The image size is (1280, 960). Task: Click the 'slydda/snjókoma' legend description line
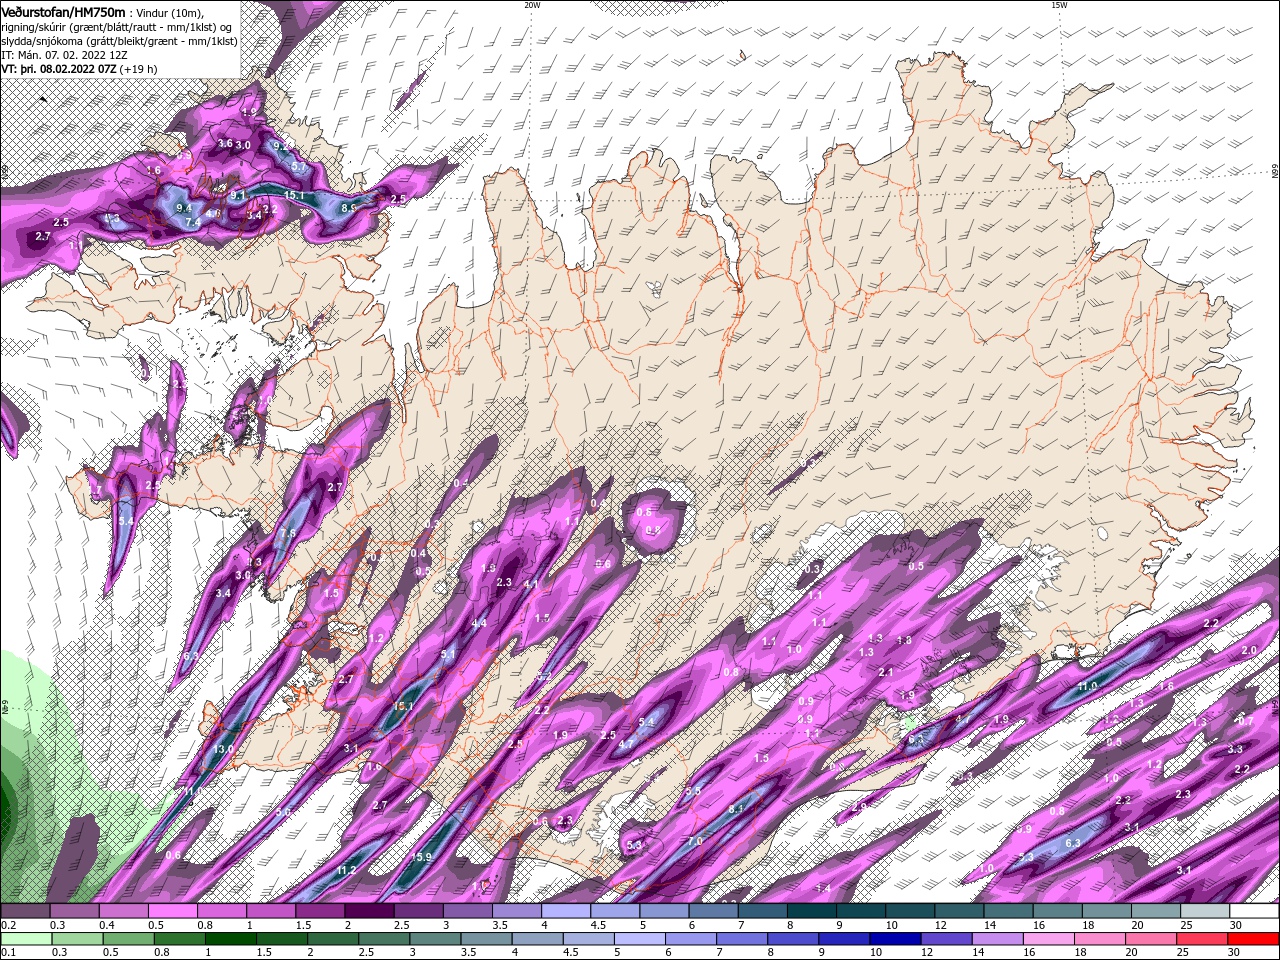click(x=119, y=41)
